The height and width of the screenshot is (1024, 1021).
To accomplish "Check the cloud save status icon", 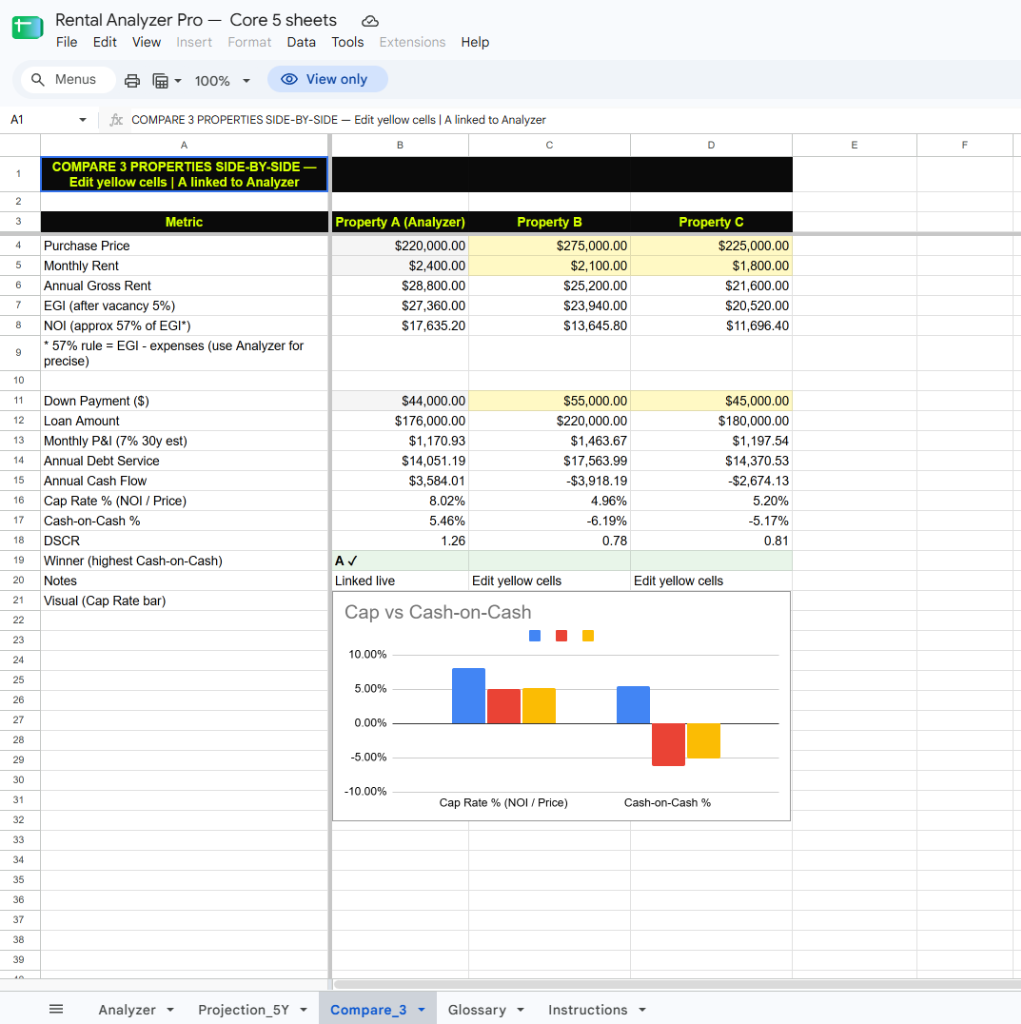I will (x=370, y=21).
